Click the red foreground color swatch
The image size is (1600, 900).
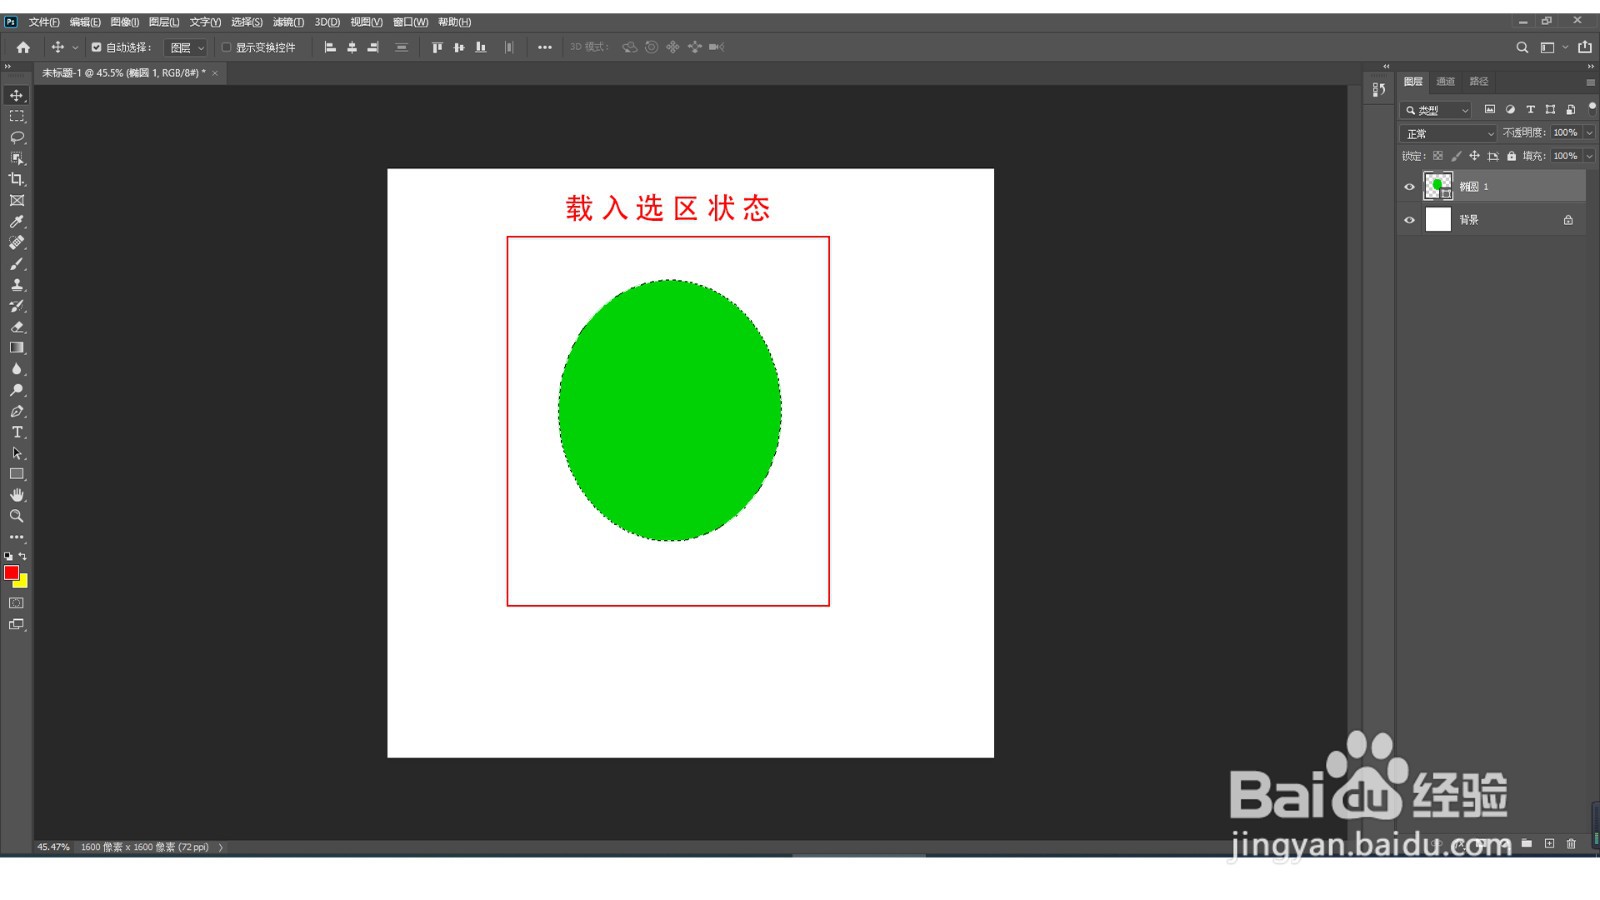(11, 572)
